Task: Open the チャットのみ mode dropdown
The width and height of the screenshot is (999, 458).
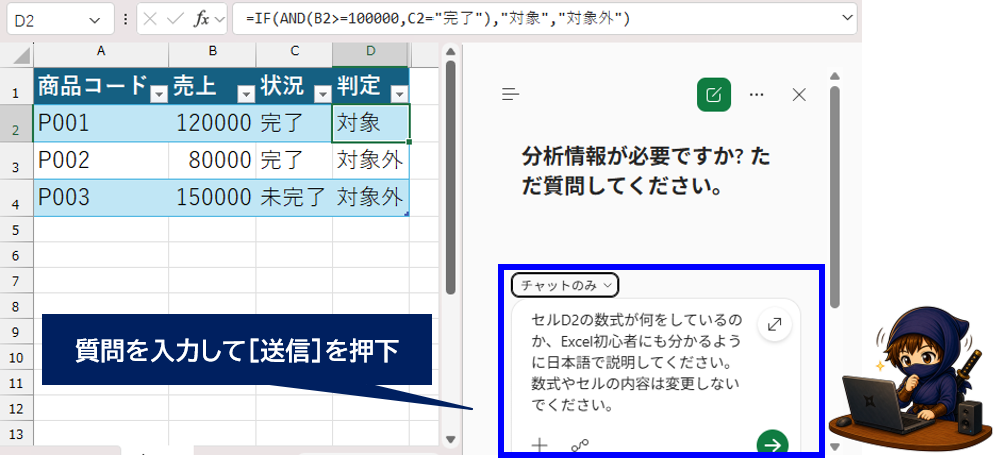Action: coord(565,286)
